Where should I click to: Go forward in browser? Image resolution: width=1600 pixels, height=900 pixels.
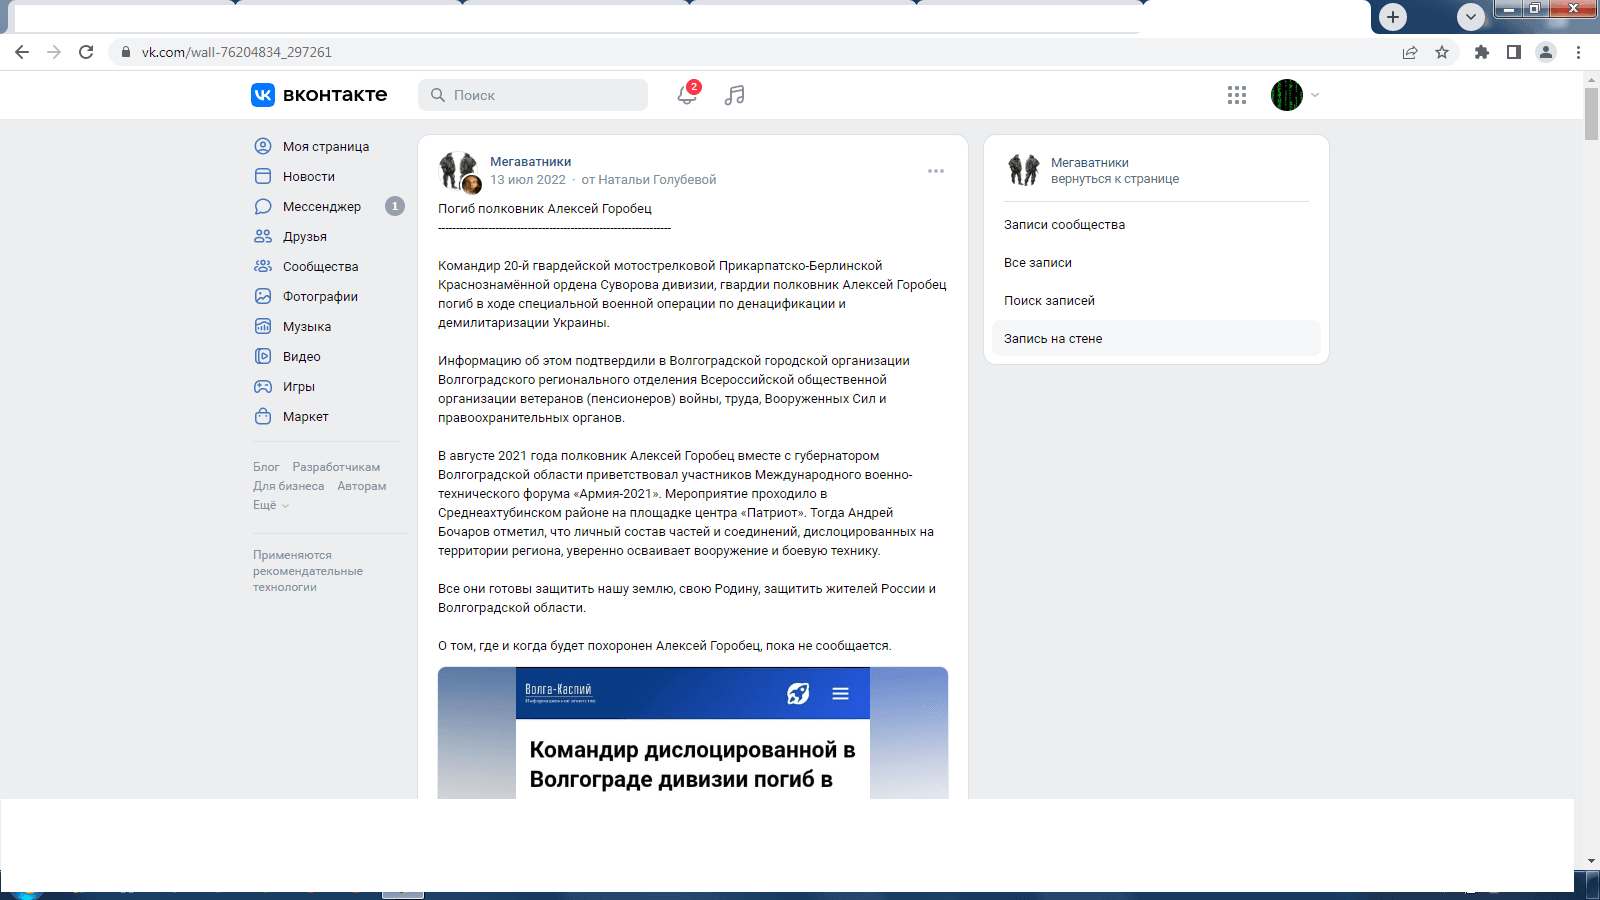coord(54,52)
